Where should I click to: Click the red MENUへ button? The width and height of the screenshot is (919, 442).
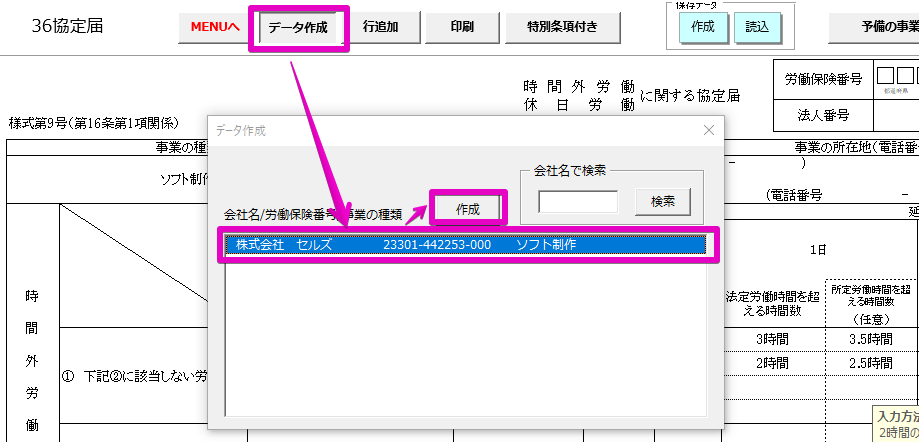tap(214, 28)
